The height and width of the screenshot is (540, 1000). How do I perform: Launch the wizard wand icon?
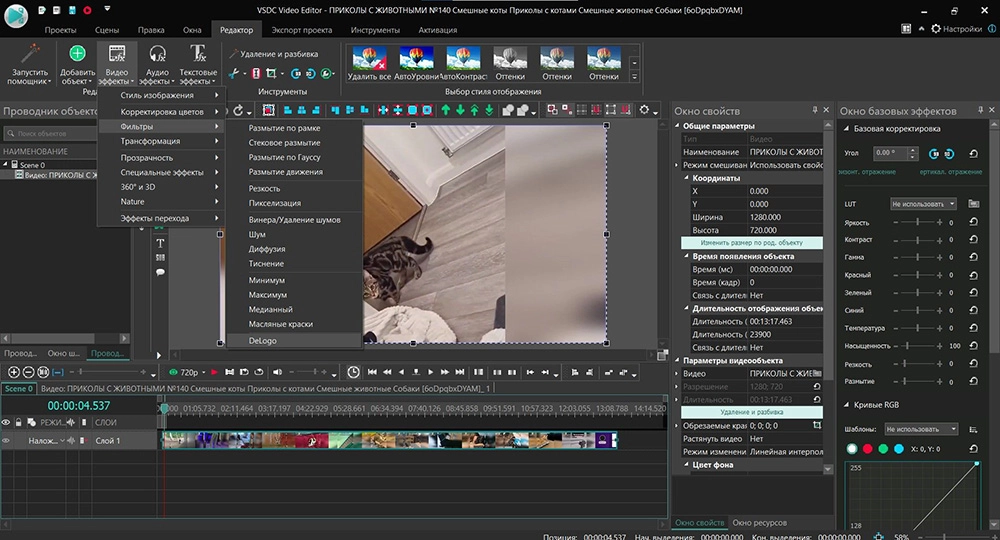click(x=29, y=53)
